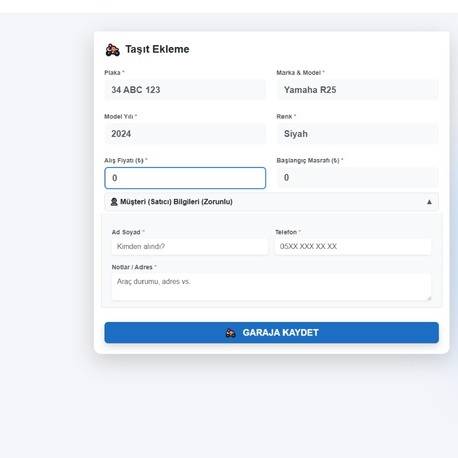458x458 pixels.
Task: Click the Telefon label text
Action: (286, 232)
